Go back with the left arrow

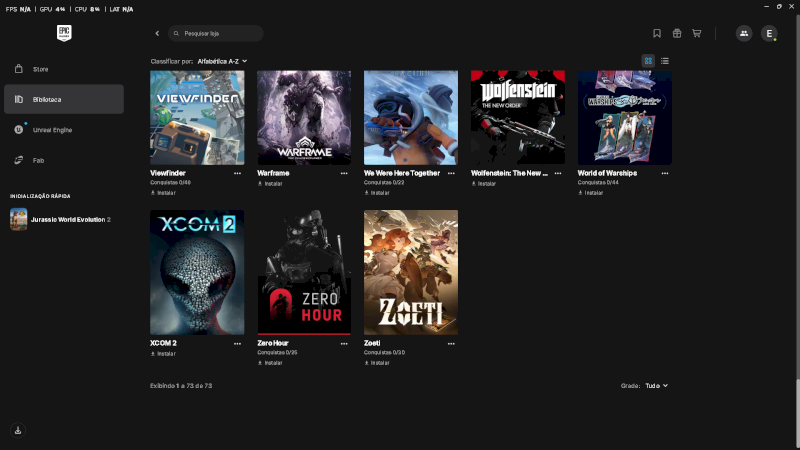coord(157,33)
